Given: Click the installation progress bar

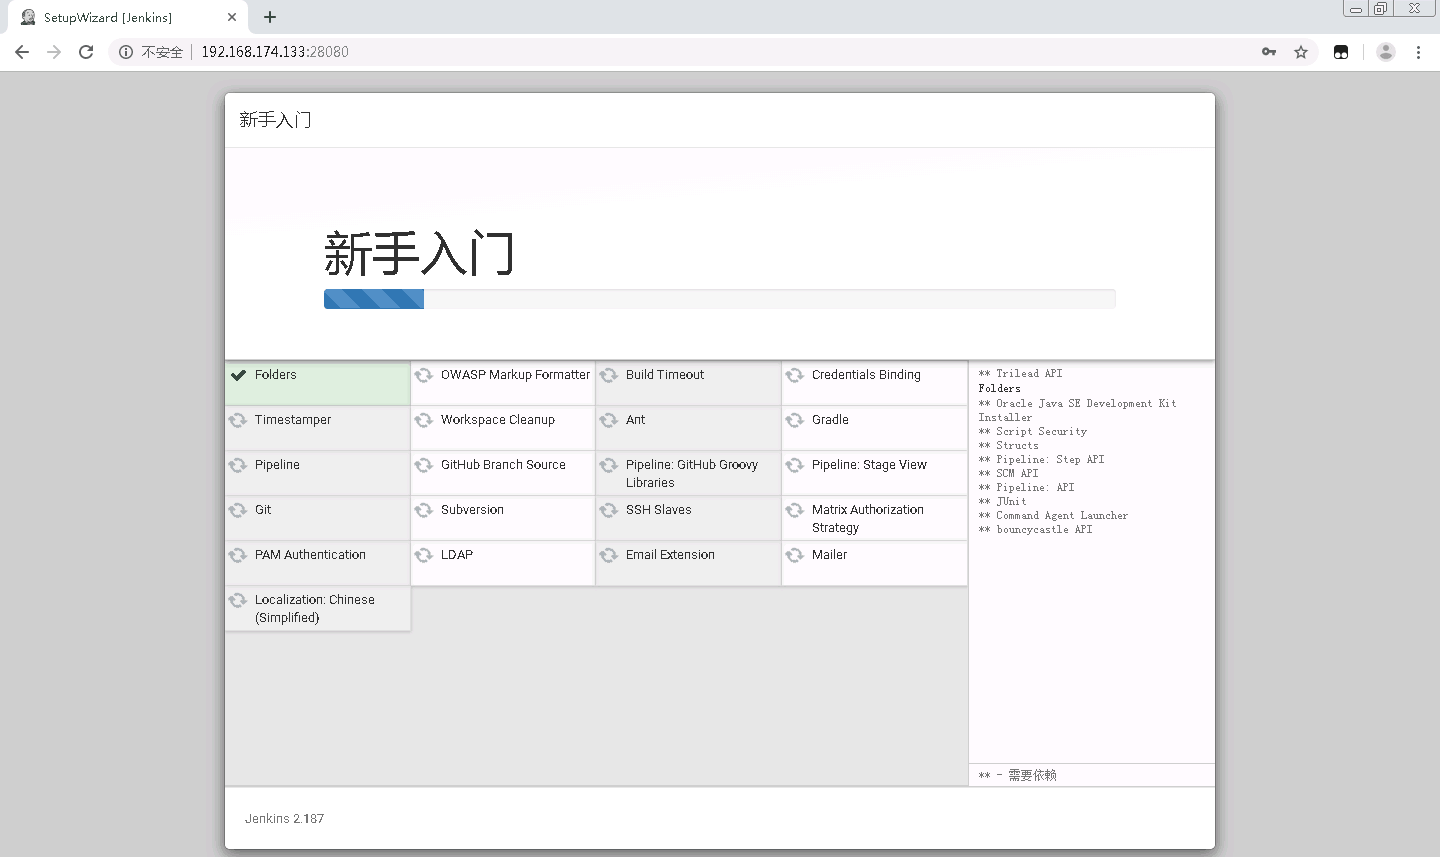Looking at the screenshot, I should tap(719, 299).
